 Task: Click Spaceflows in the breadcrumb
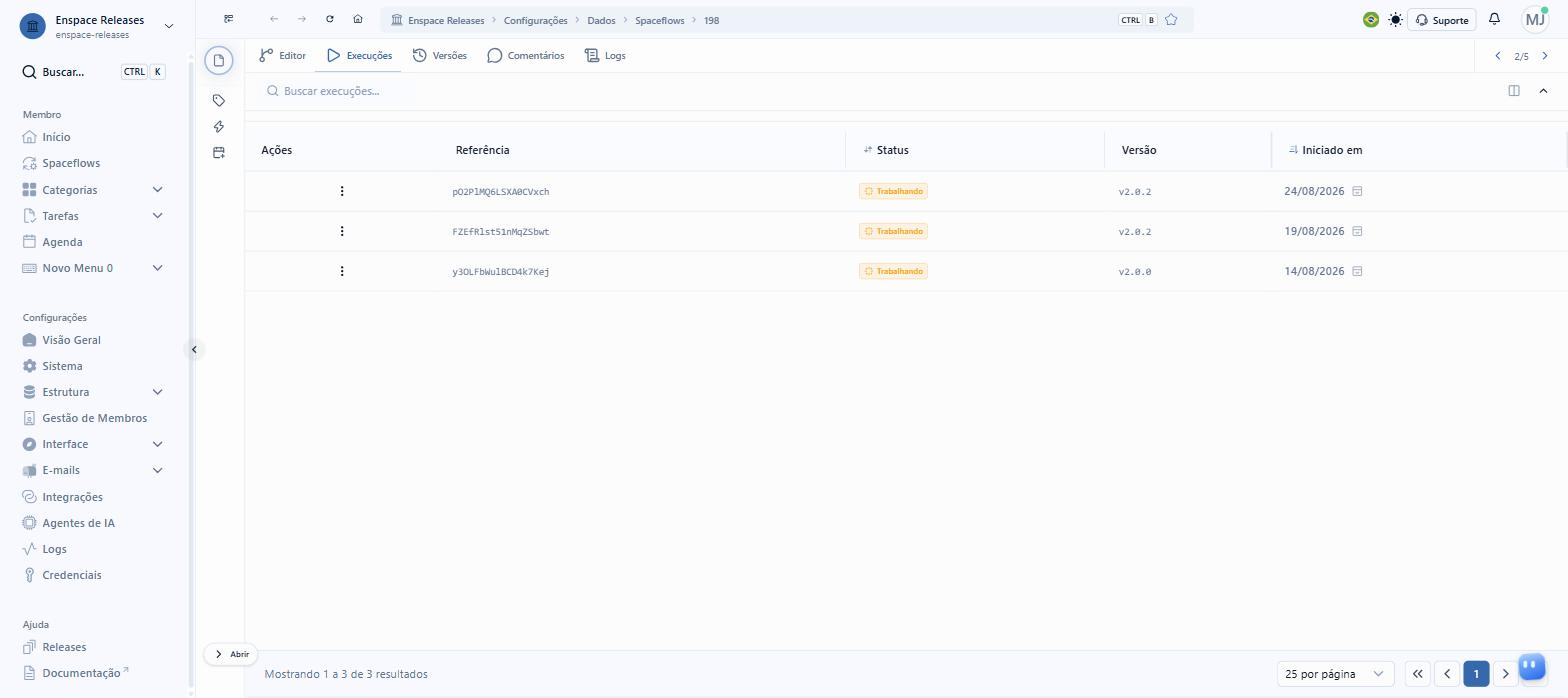point(659,20)
